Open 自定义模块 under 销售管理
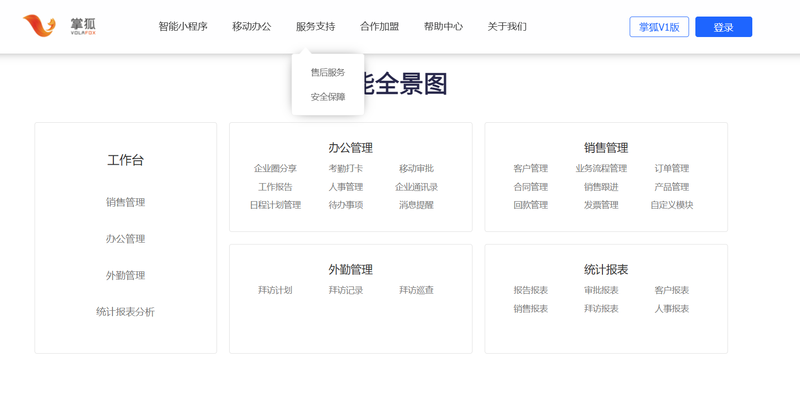Viewport: 800px width, 397px height. click(672, 205)
